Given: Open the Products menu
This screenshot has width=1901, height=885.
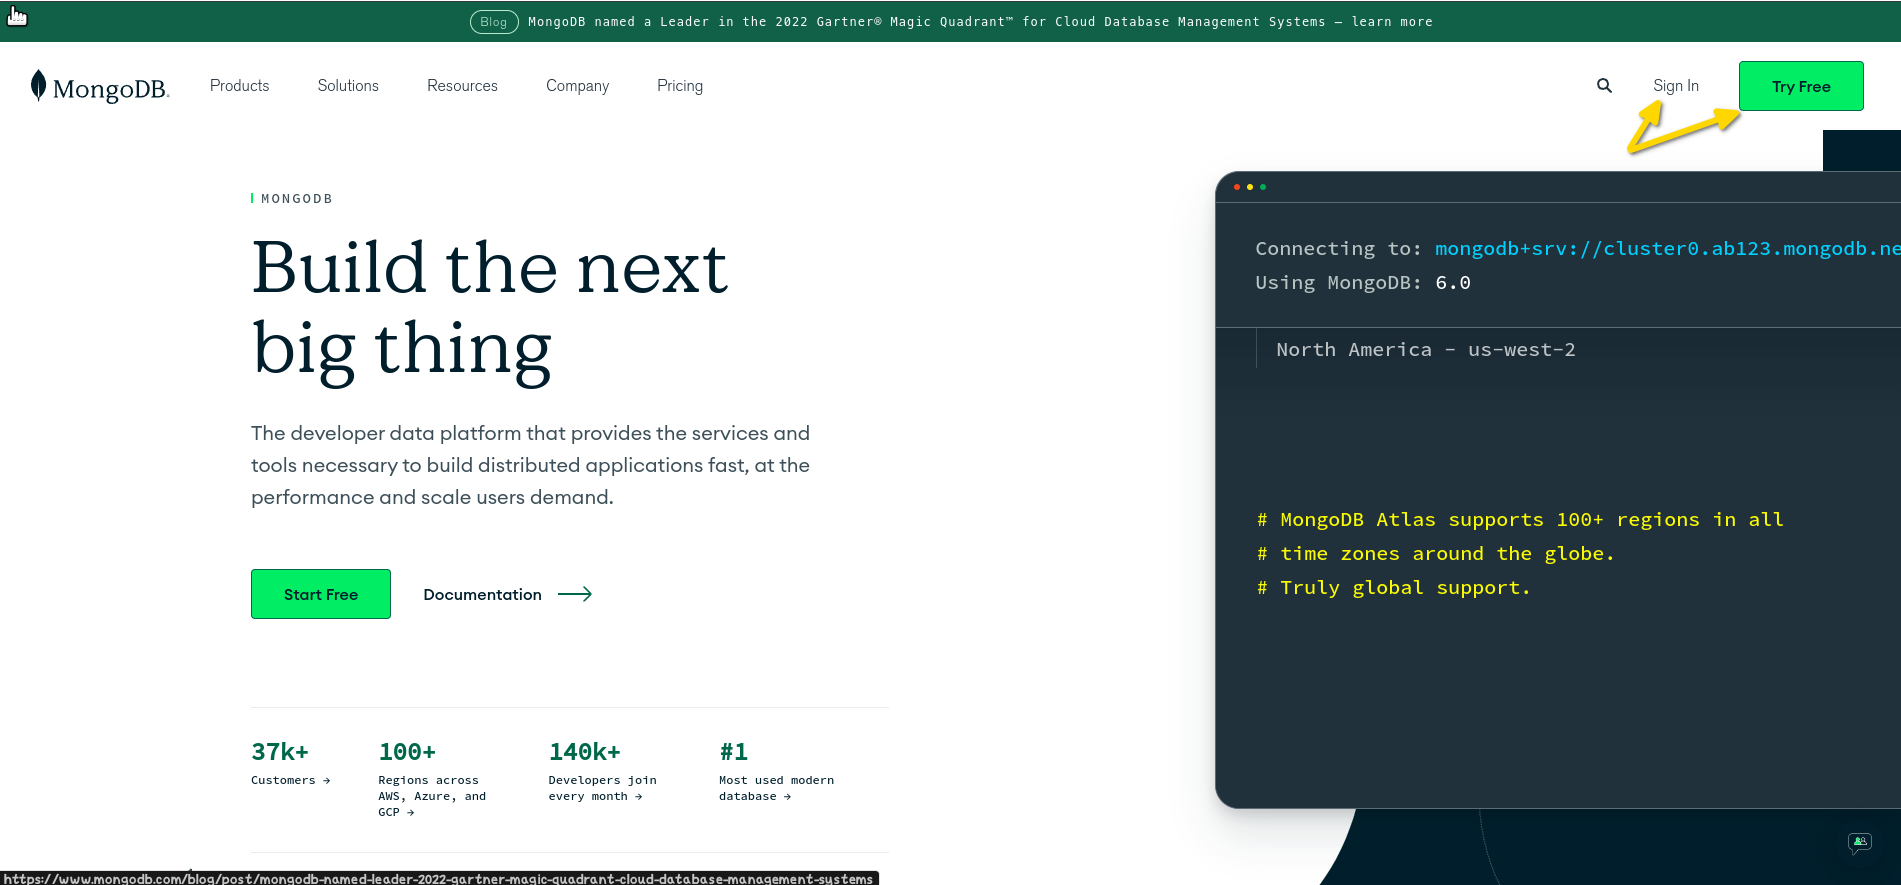Looking at the screenshot, I should (x=239, y=86).
